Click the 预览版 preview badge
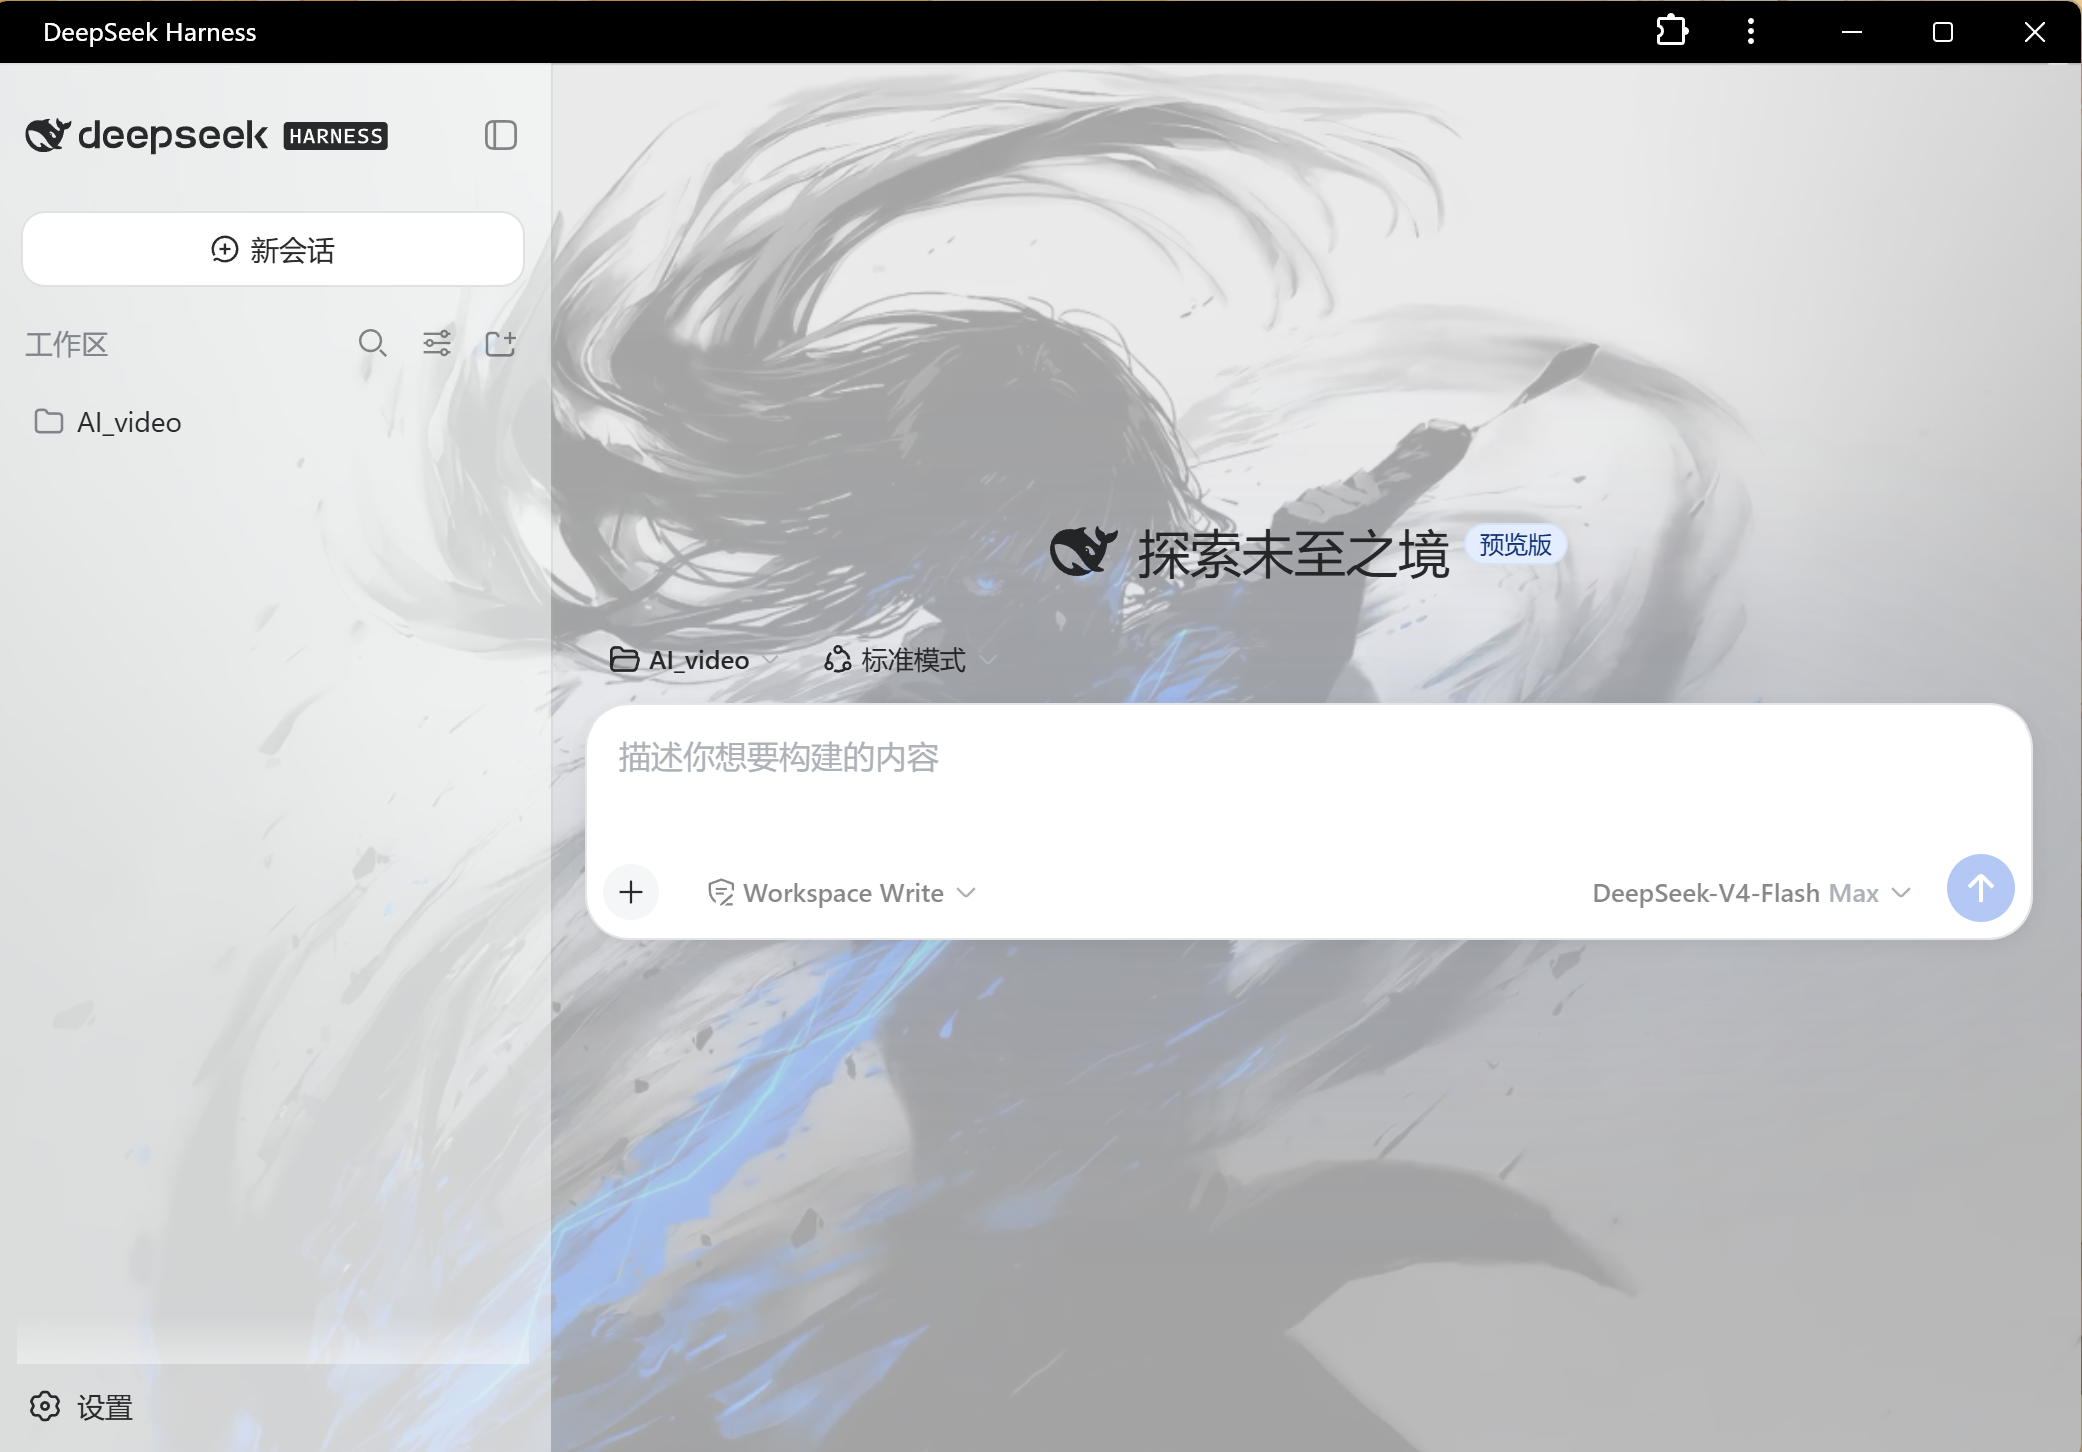Screen dimensions: 2082x1452 pos(1515,545)
